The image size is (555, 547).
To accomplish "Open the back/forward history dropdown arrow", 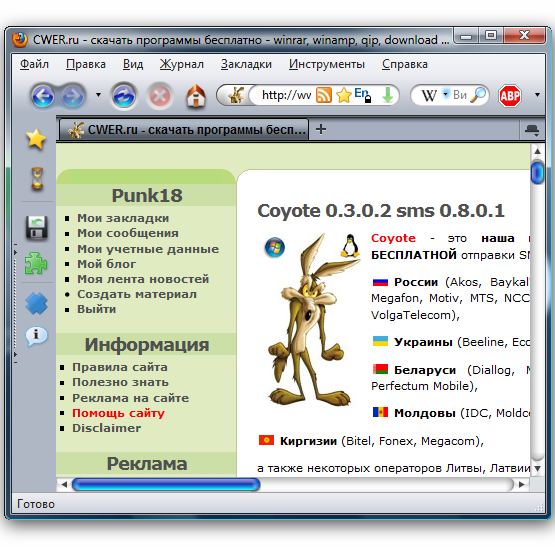I will point(98,95).
